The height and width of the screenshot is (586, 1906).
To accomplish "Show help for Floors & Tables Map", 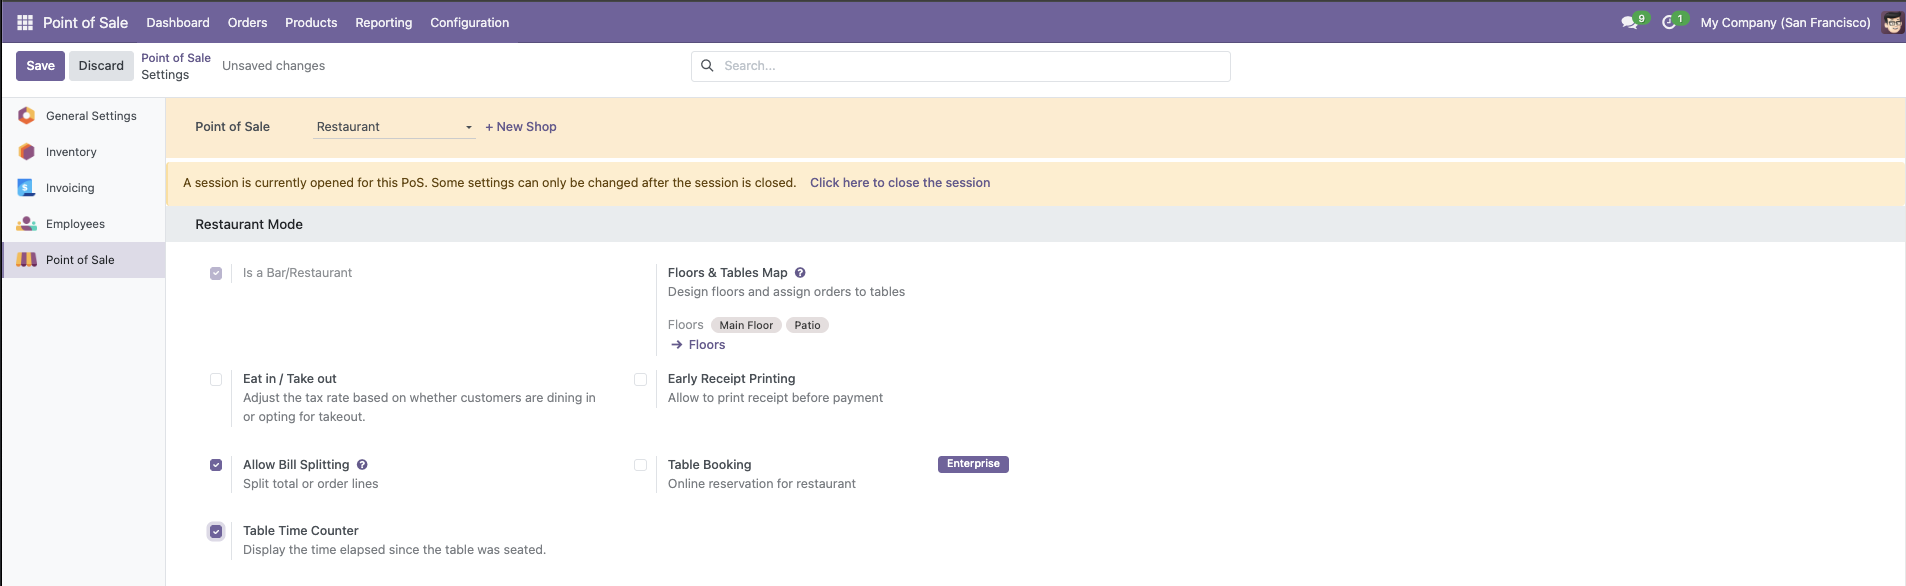I will pos(800,273).
